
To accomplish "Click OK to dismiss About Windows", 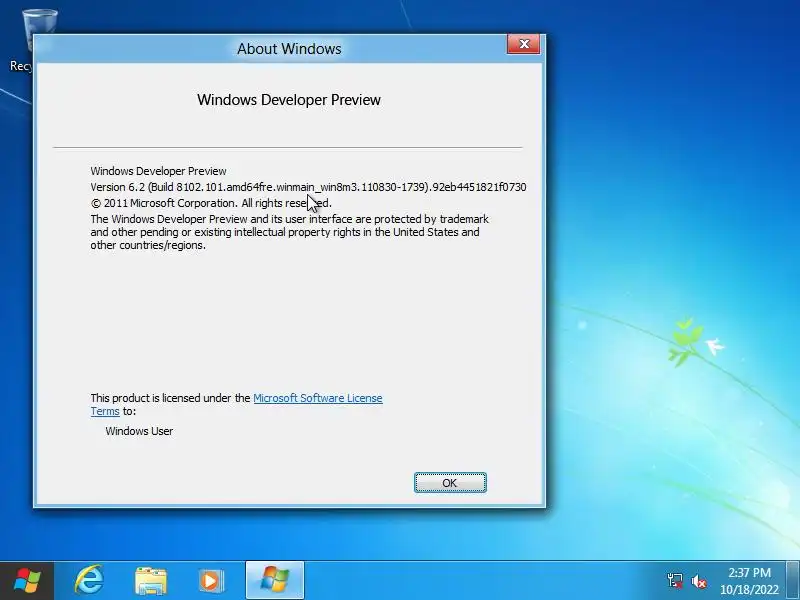I will point(450,483).
